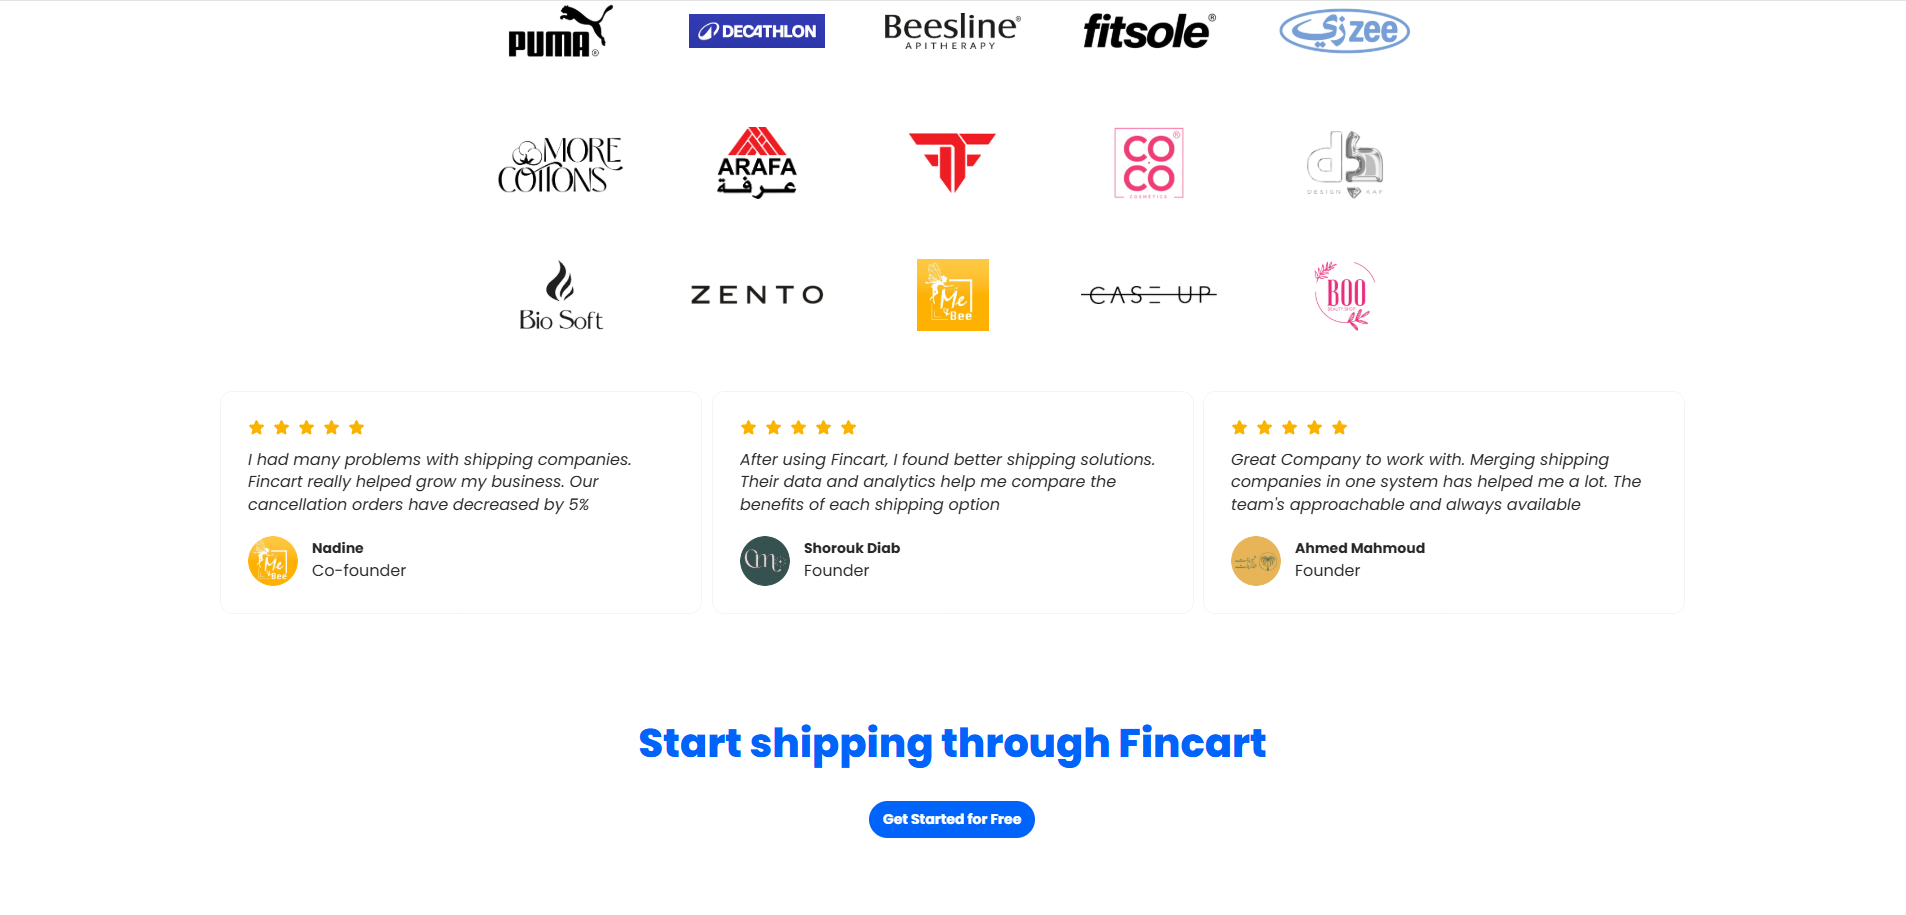Select the Boo Boutique logo

click(1344, 294)
